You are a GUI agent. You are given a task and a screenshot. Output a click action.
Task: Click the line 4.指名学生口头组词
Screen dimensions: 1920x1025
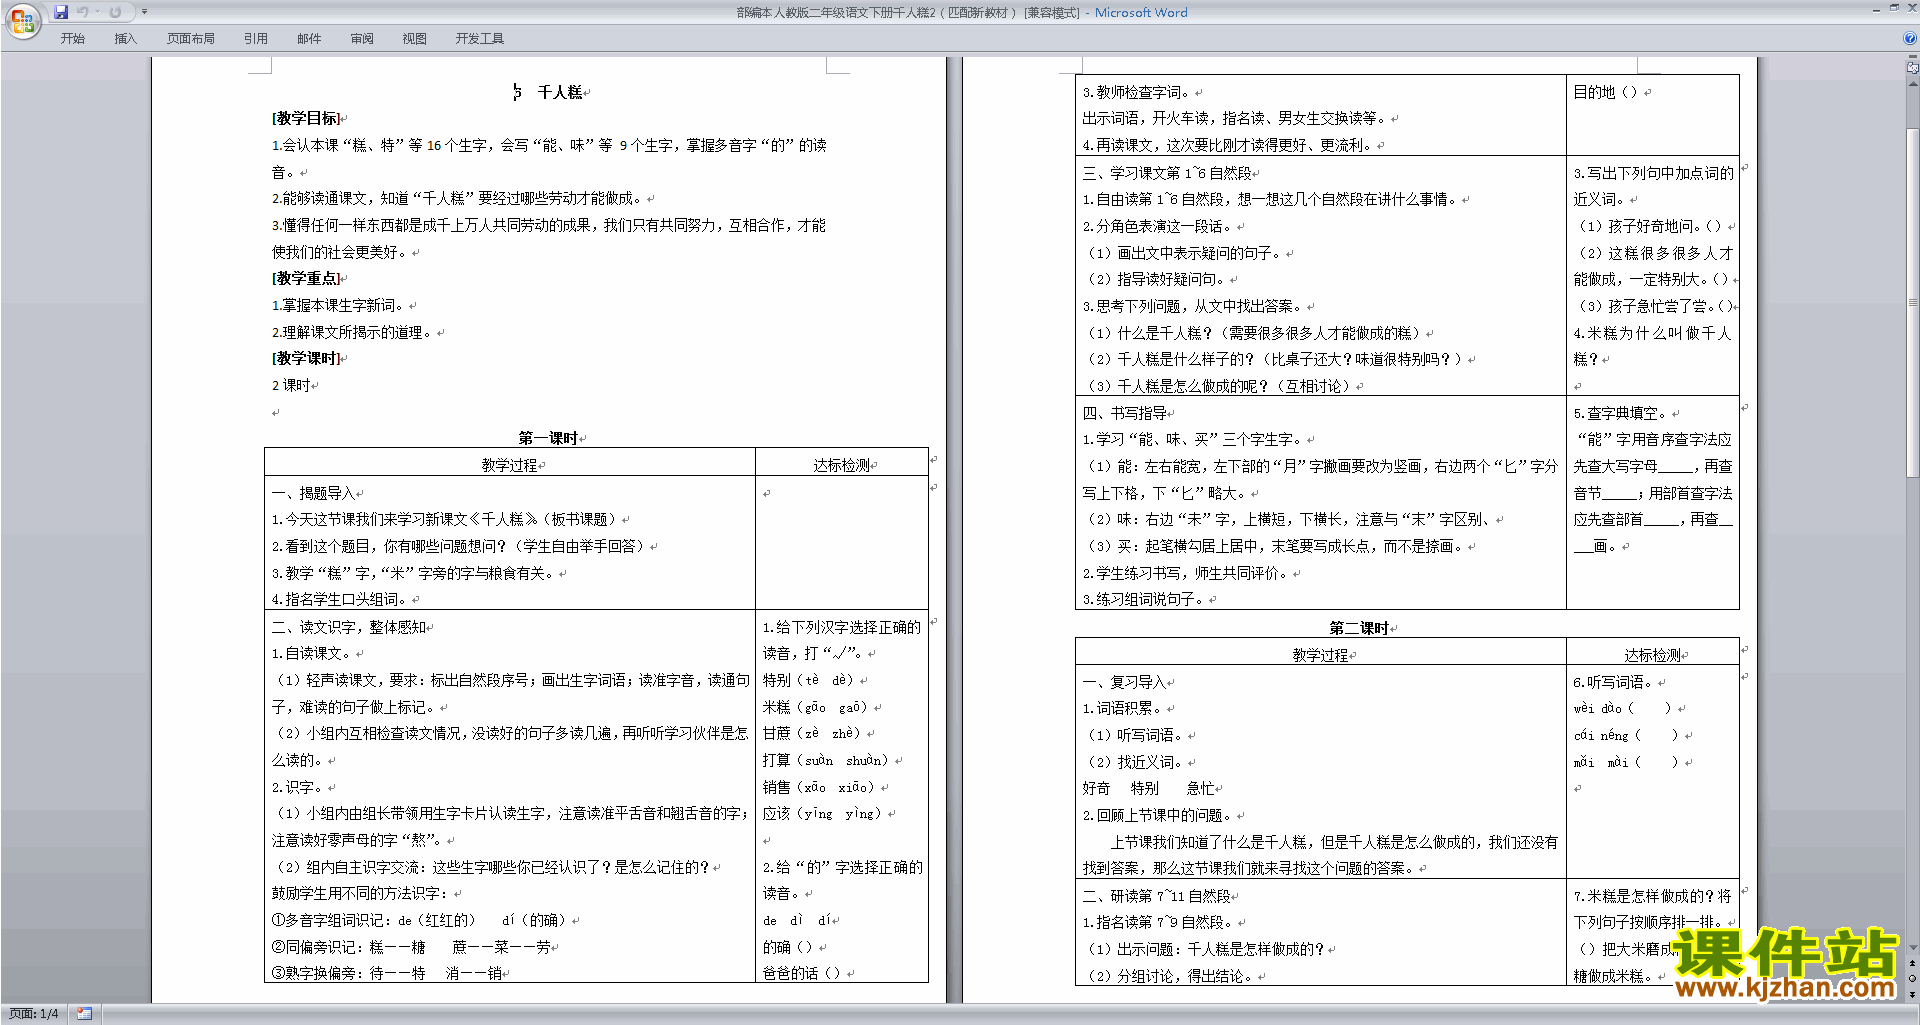pos(340,599)
